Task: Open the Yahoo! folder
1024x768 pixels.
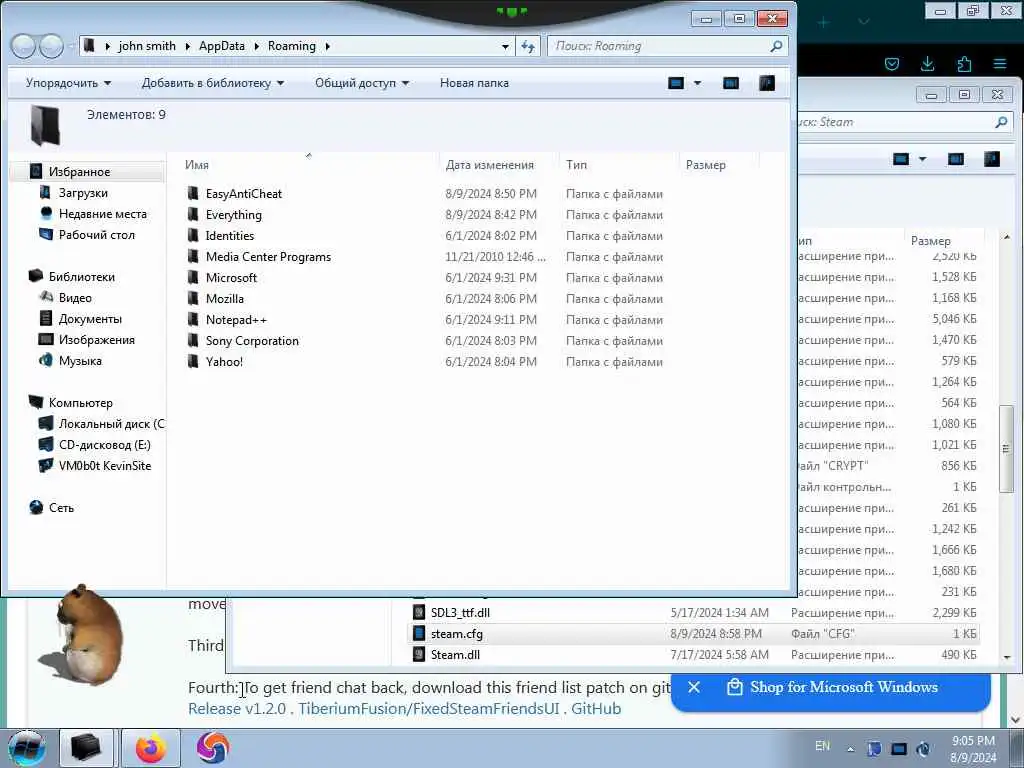Action: (x=224, y=362)
